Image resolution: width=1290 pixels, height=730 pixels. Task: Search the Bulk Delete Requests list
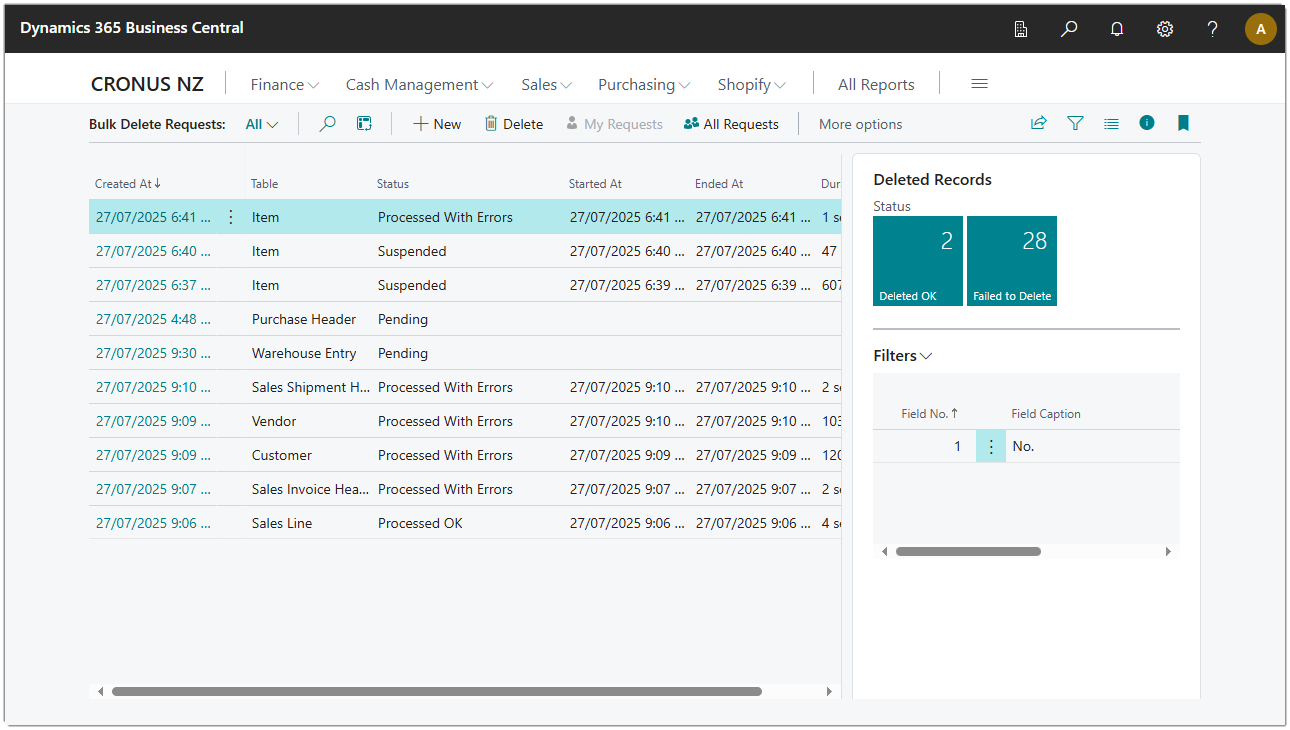(x=327, y=124)
